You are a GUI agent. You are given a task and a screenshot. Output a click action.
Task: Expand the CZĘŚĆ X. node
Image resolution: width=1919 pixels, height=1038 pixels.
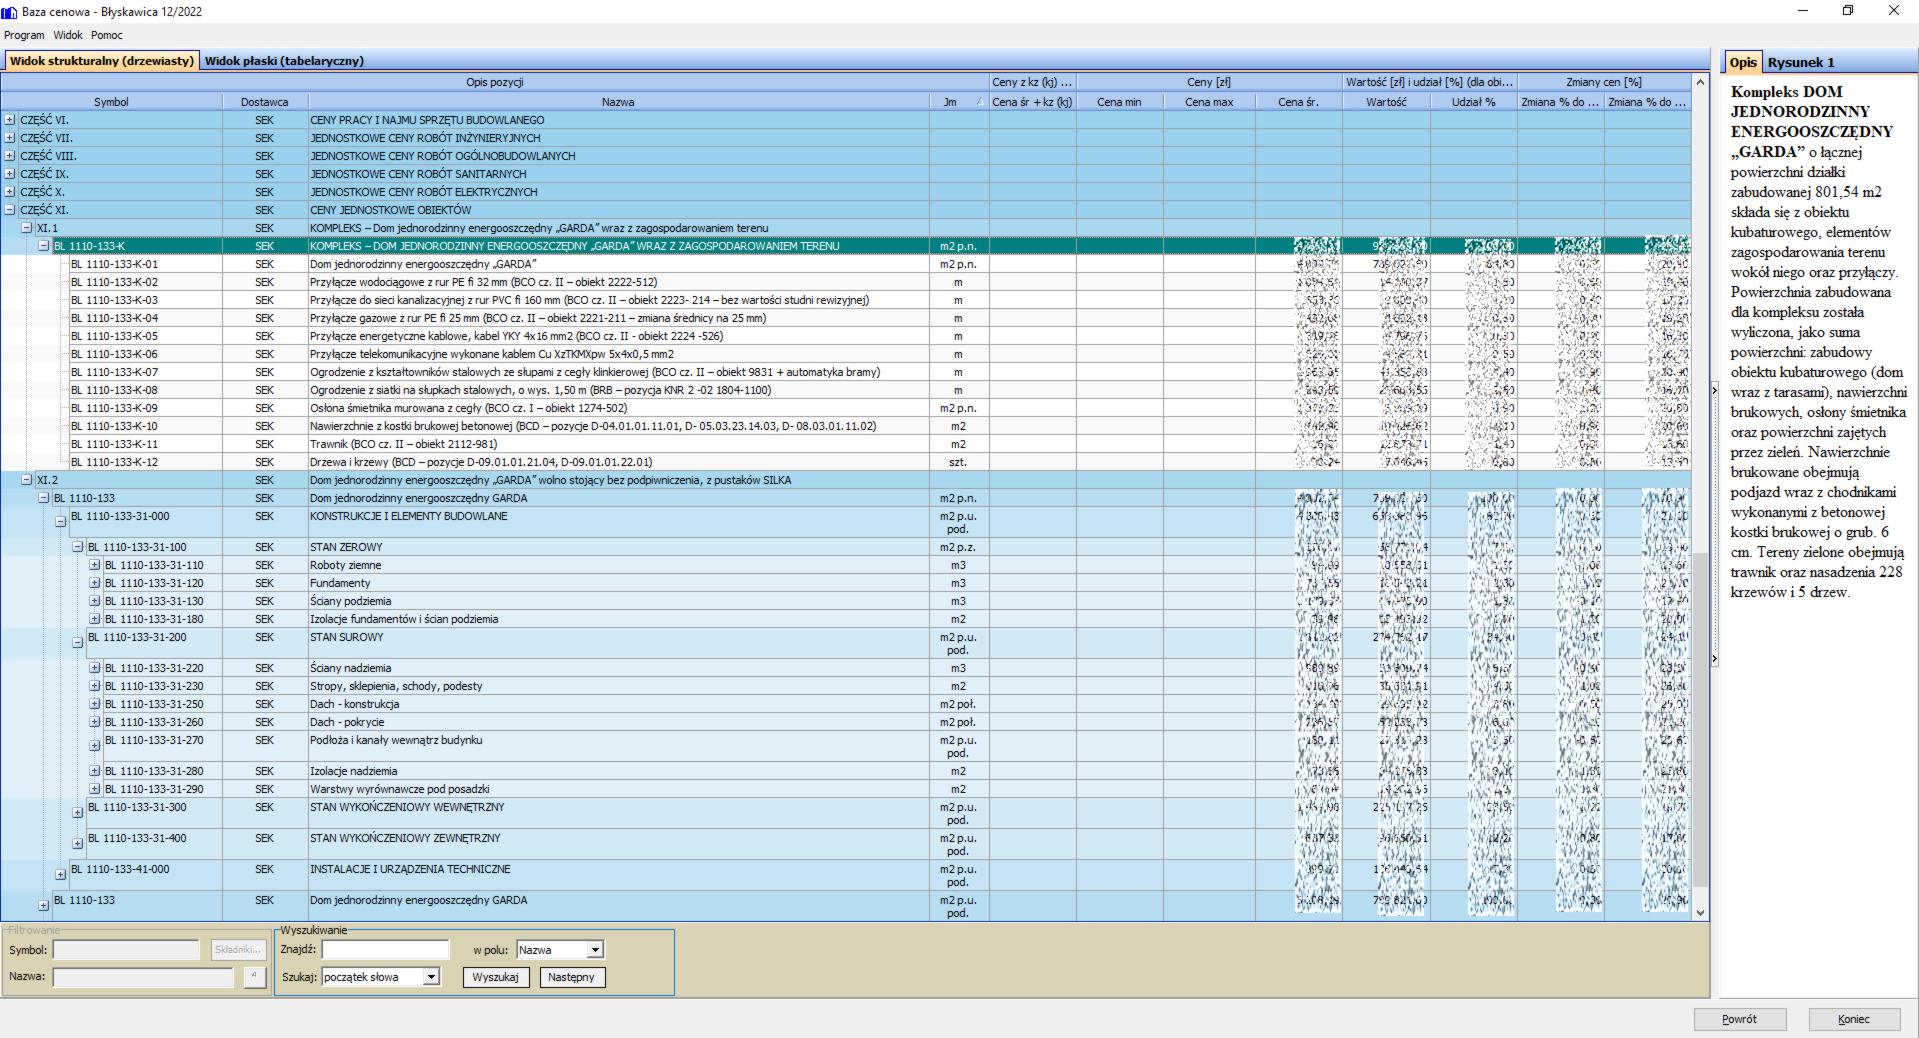pos(10,192)
